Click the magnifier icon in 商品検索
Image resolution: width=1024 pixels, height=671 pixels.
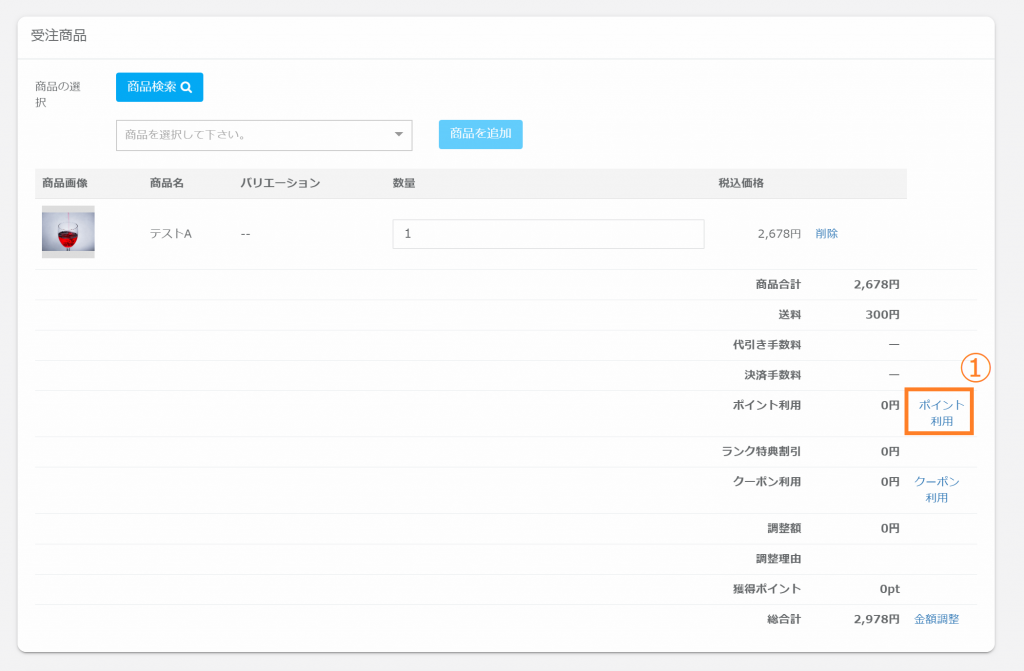tap(186, 87)
